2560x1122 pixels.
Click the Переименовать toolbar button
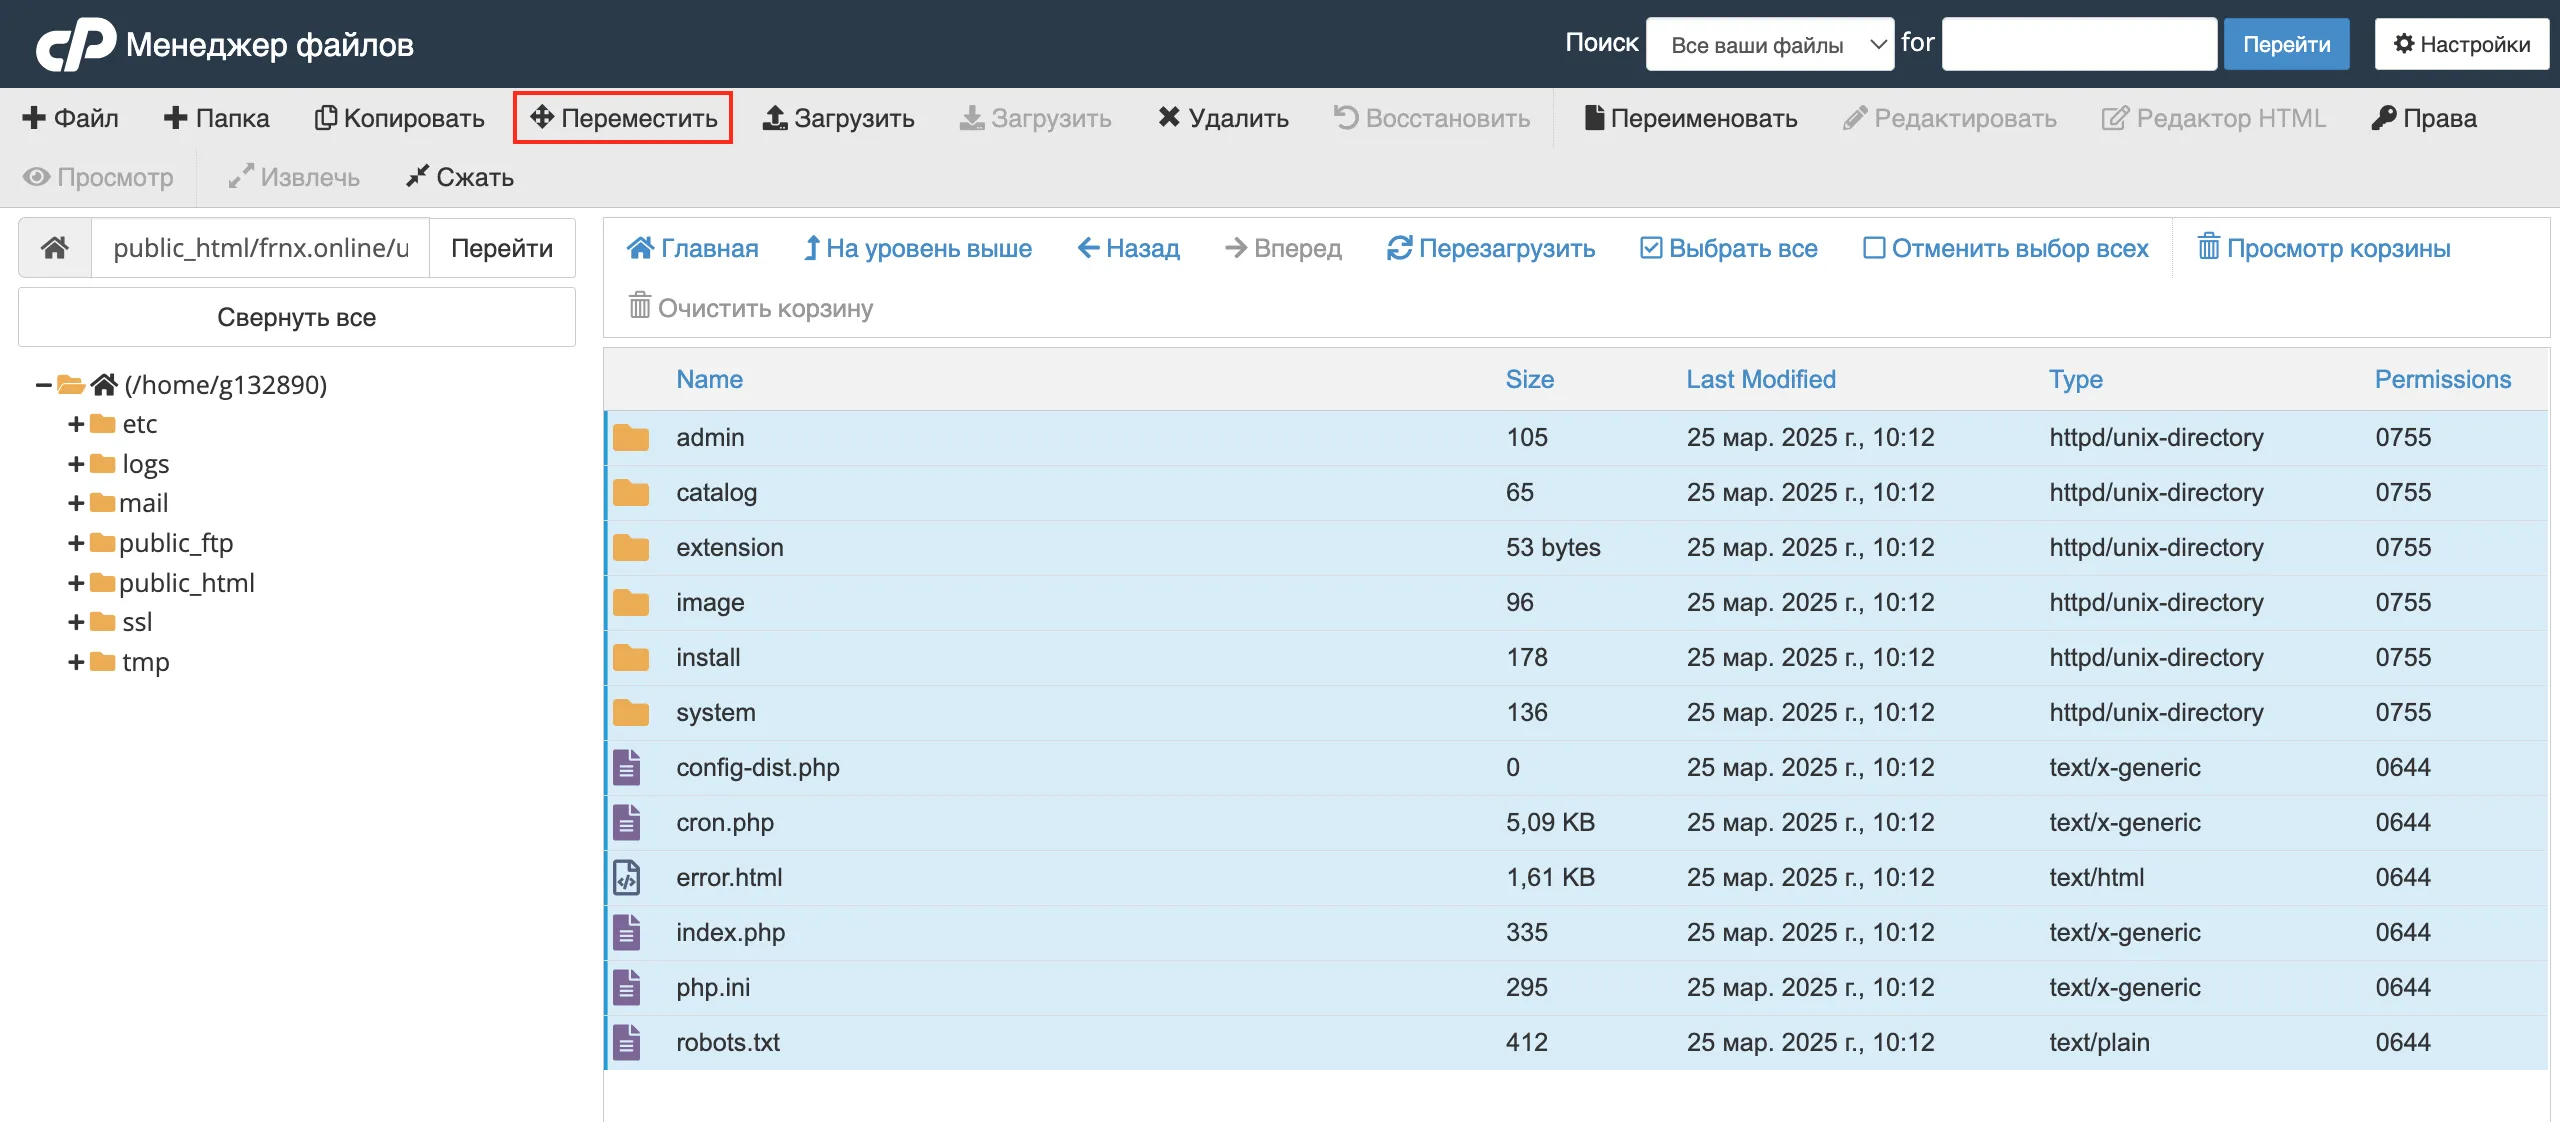[1691, 118]
